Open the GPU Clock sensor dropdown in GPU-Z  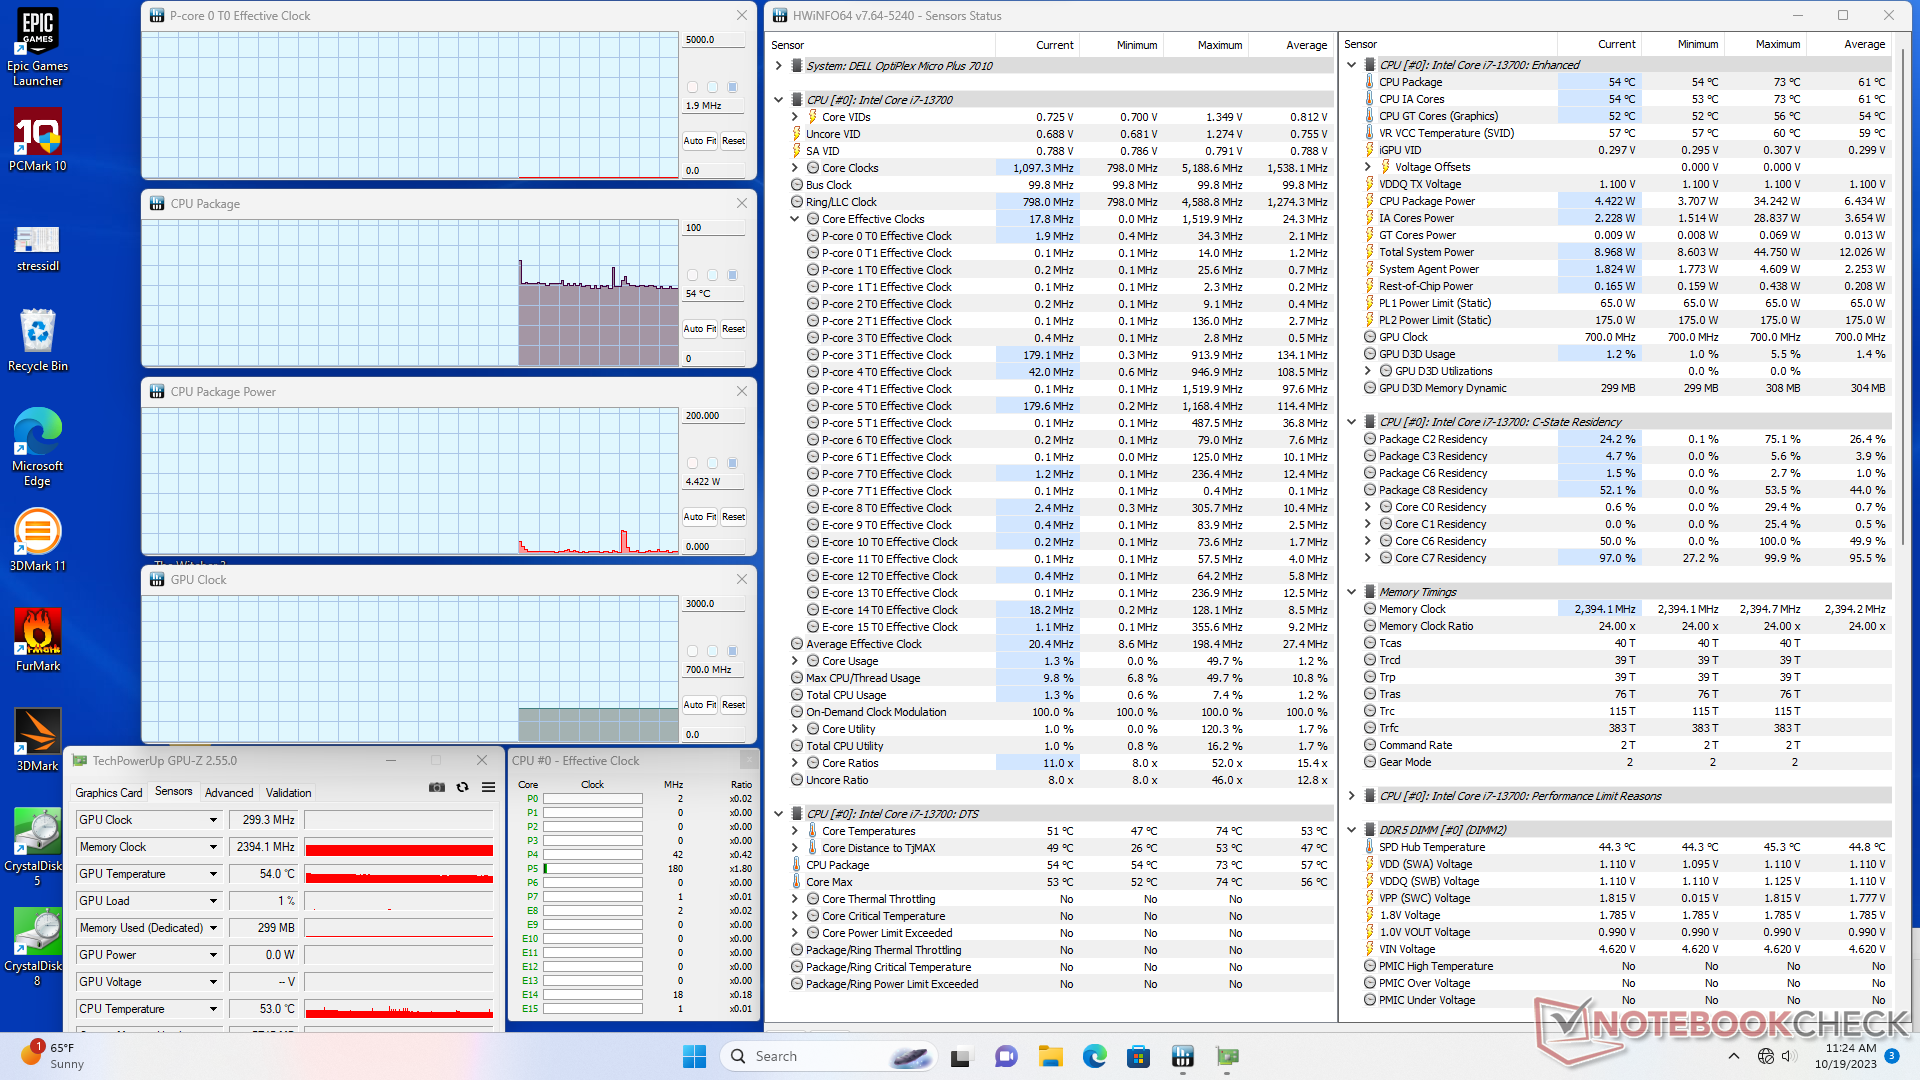point(213,820)
